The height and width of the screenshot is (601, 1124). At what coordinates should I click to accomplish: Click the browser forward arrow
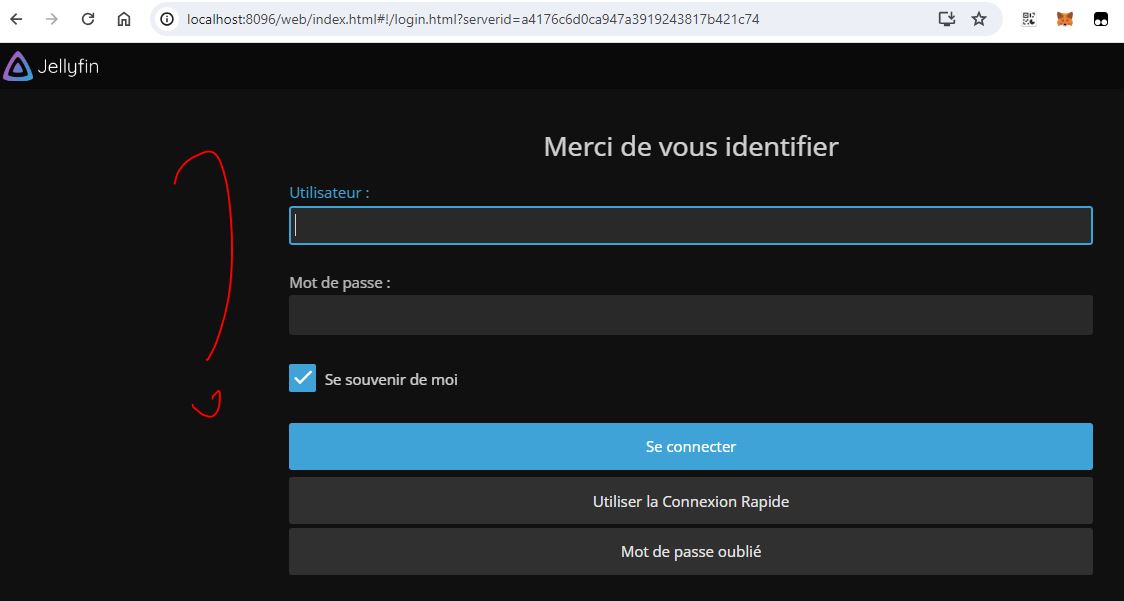(x=52, y=19)
